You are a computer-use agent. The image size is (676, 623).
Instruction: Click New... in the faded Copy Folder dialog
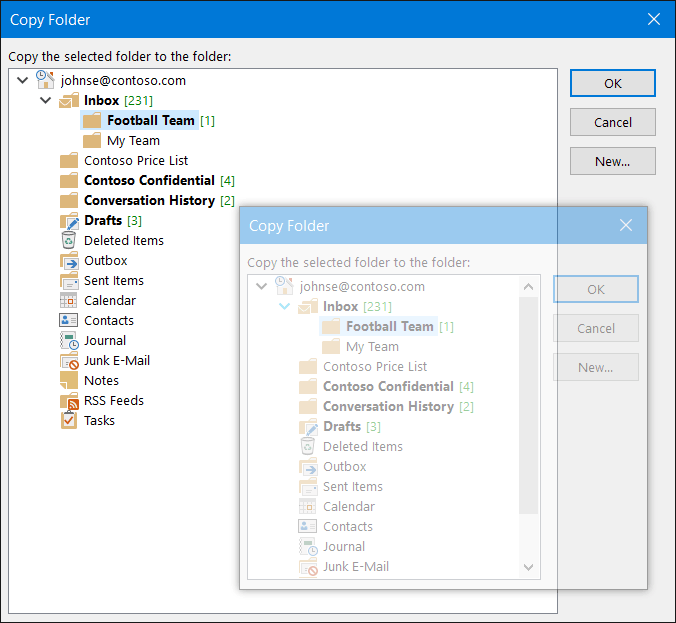596,367
